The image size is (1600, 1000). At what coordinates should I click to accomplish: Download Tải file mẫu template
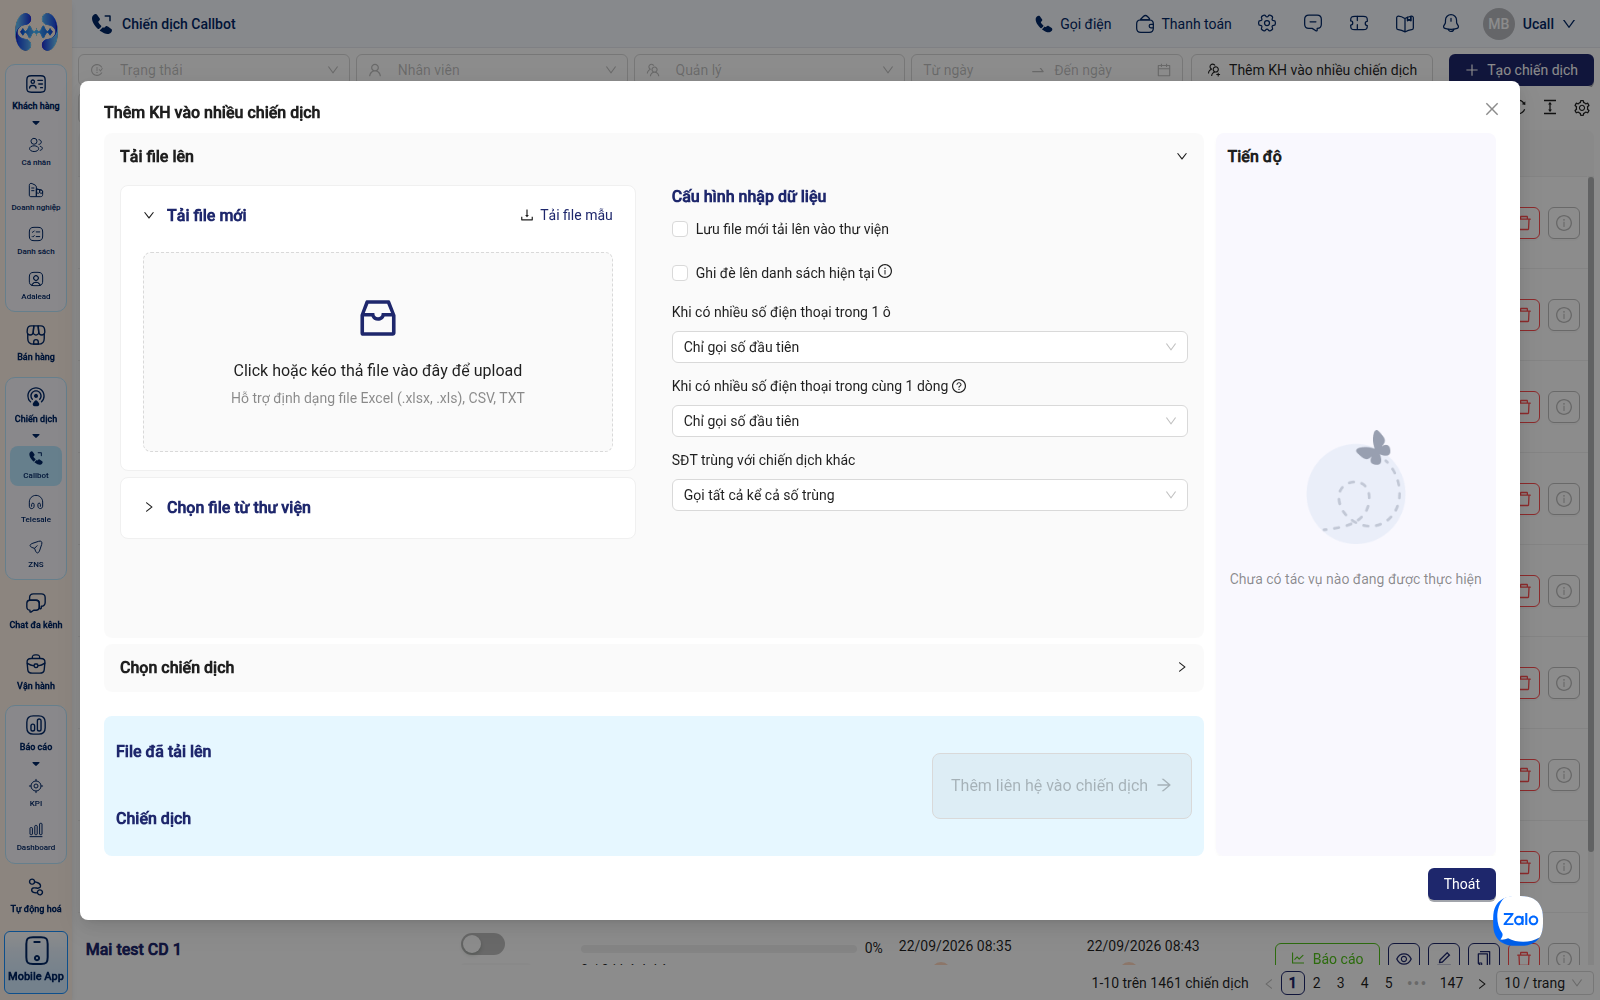point(566,215)
